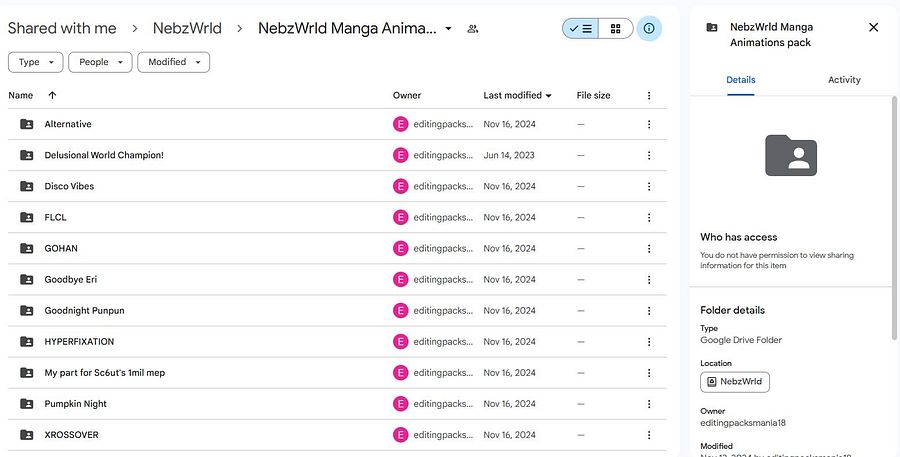Screen dimensions: 900x457
Task: Expand the NebzWrld Manga Anima... folder menu arrow
Action: (x=448, y=29)
